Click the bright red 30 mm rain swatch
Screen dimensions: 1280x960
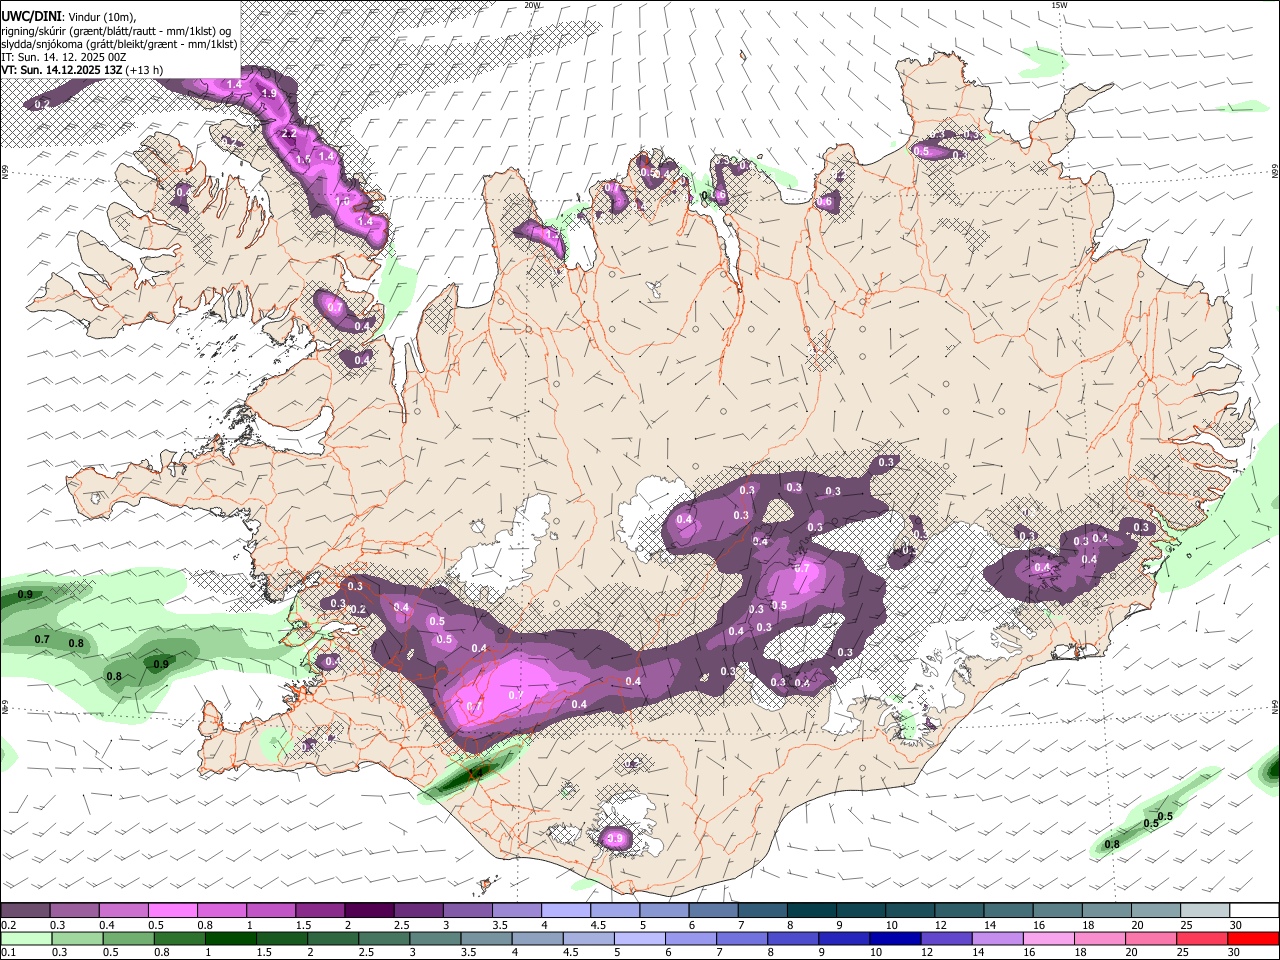click(x=1253, y=938)
